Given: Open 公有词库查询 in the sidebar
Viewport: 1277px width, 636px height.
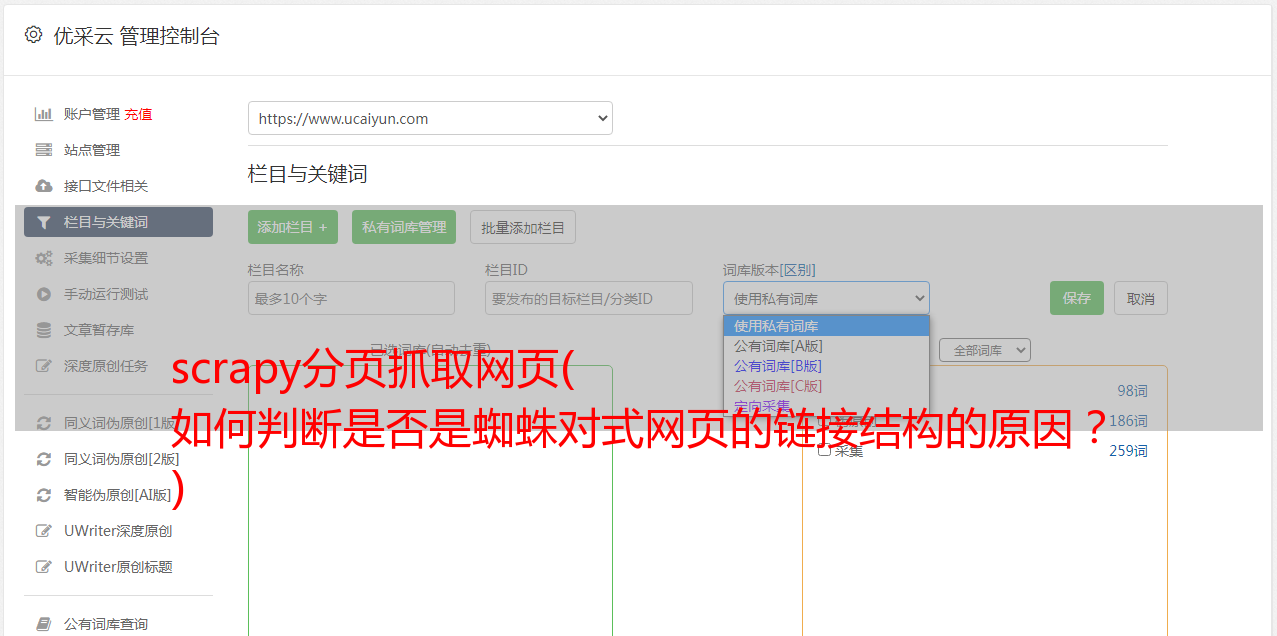Looking at the screenshot, I should (x=106, y=624).
